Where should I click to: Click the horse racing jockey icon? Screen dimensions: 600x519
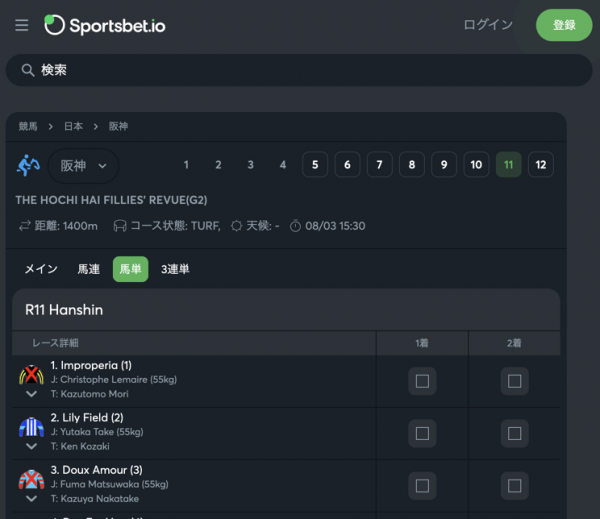pyautogui.click(x=29, y=165)
